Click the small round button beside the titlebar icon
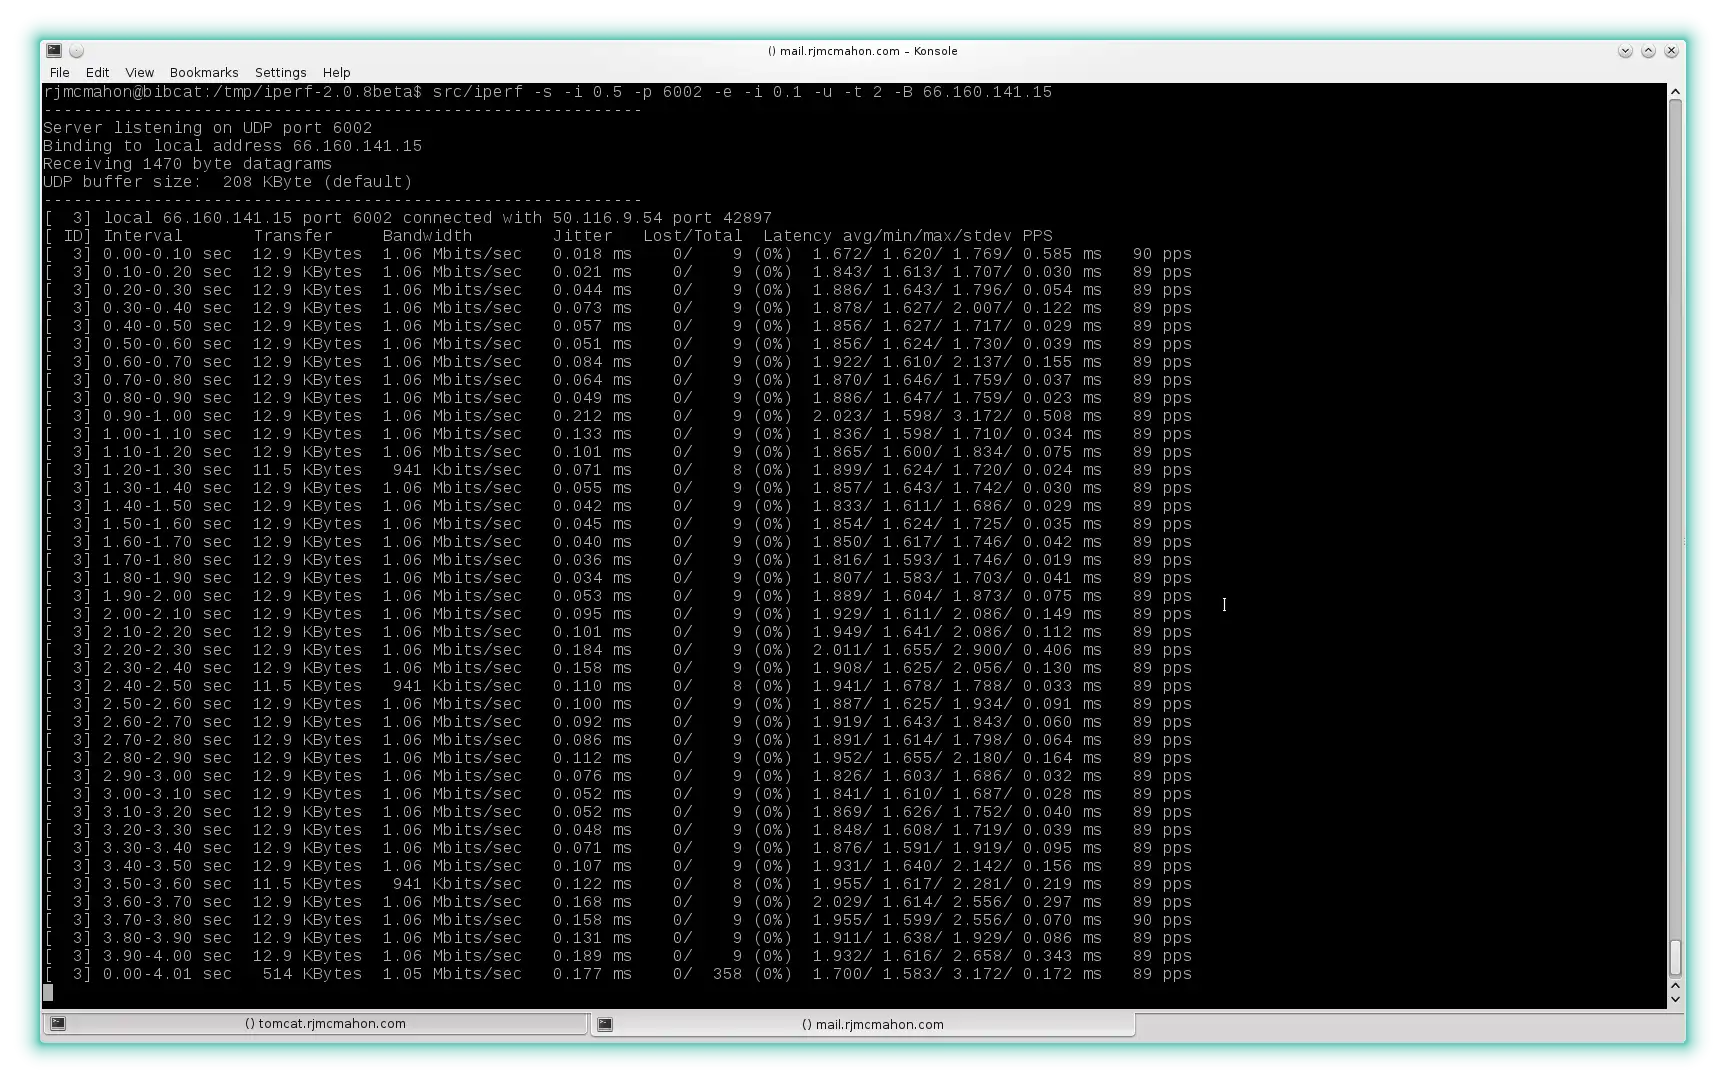This screenshot has width=1726, height=1083. (x=76, y=50)
